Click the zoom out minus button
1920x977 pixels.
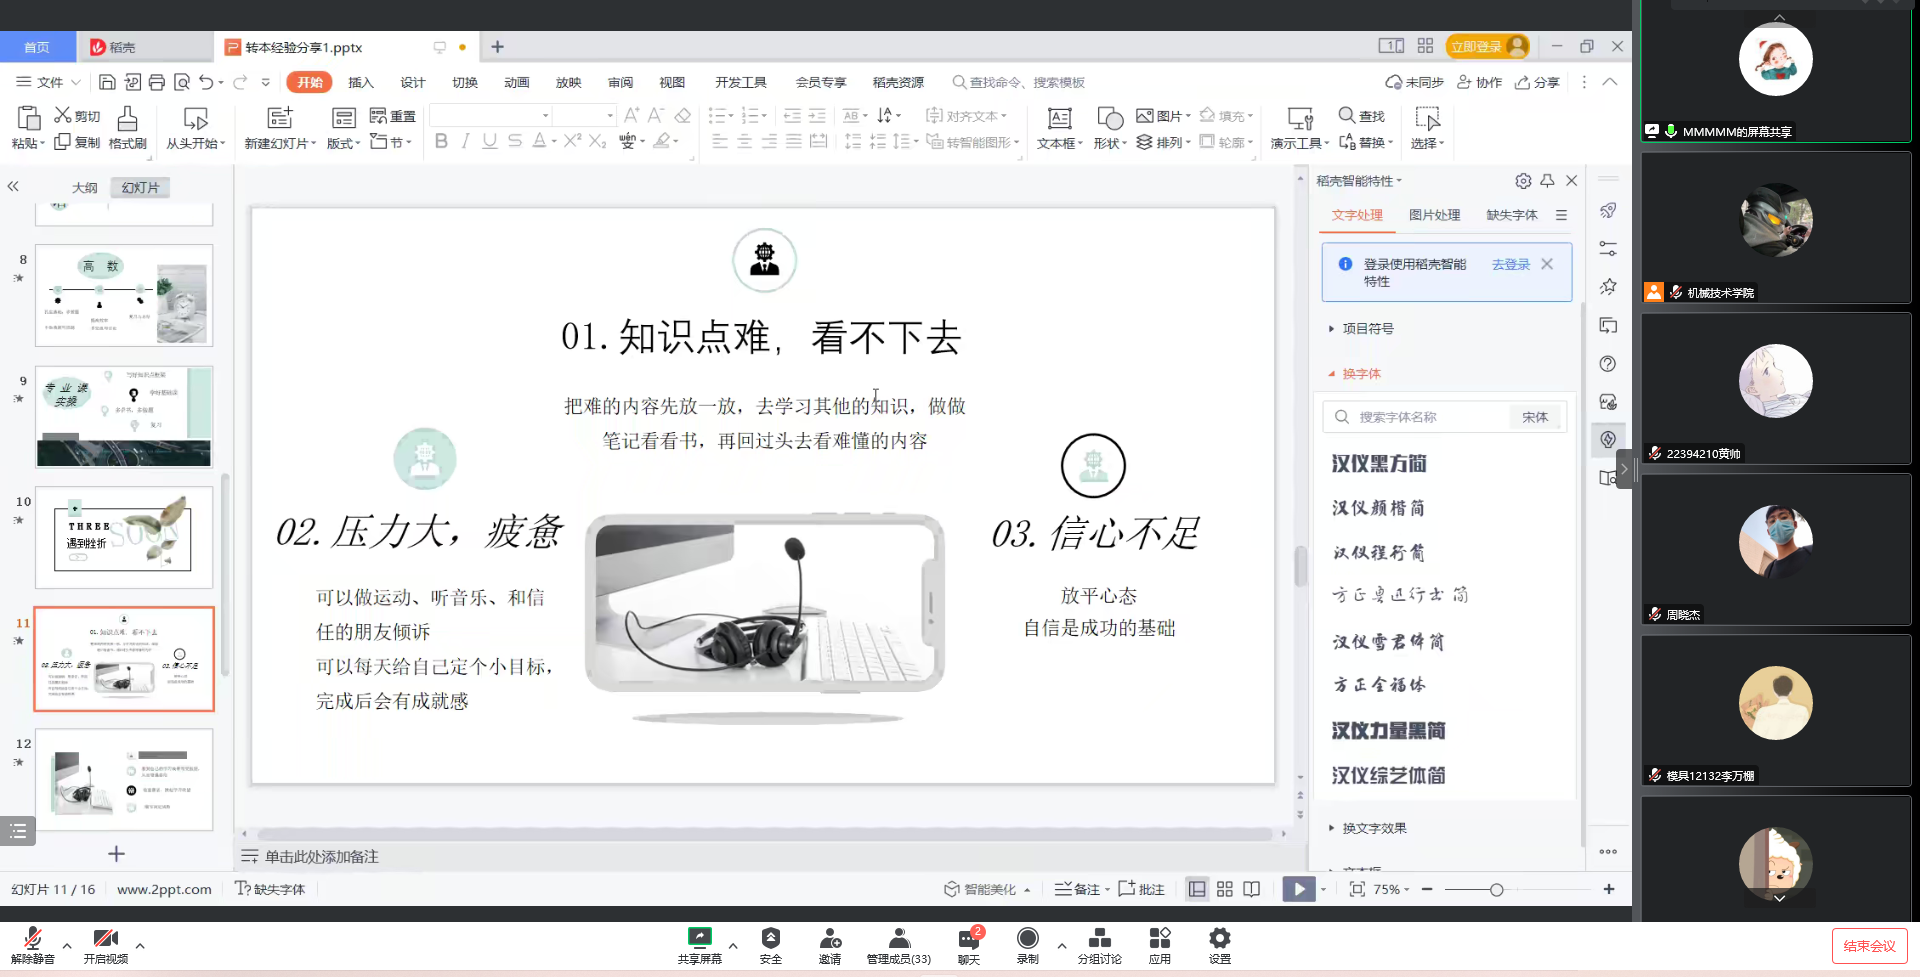(x=1427, y=889)
